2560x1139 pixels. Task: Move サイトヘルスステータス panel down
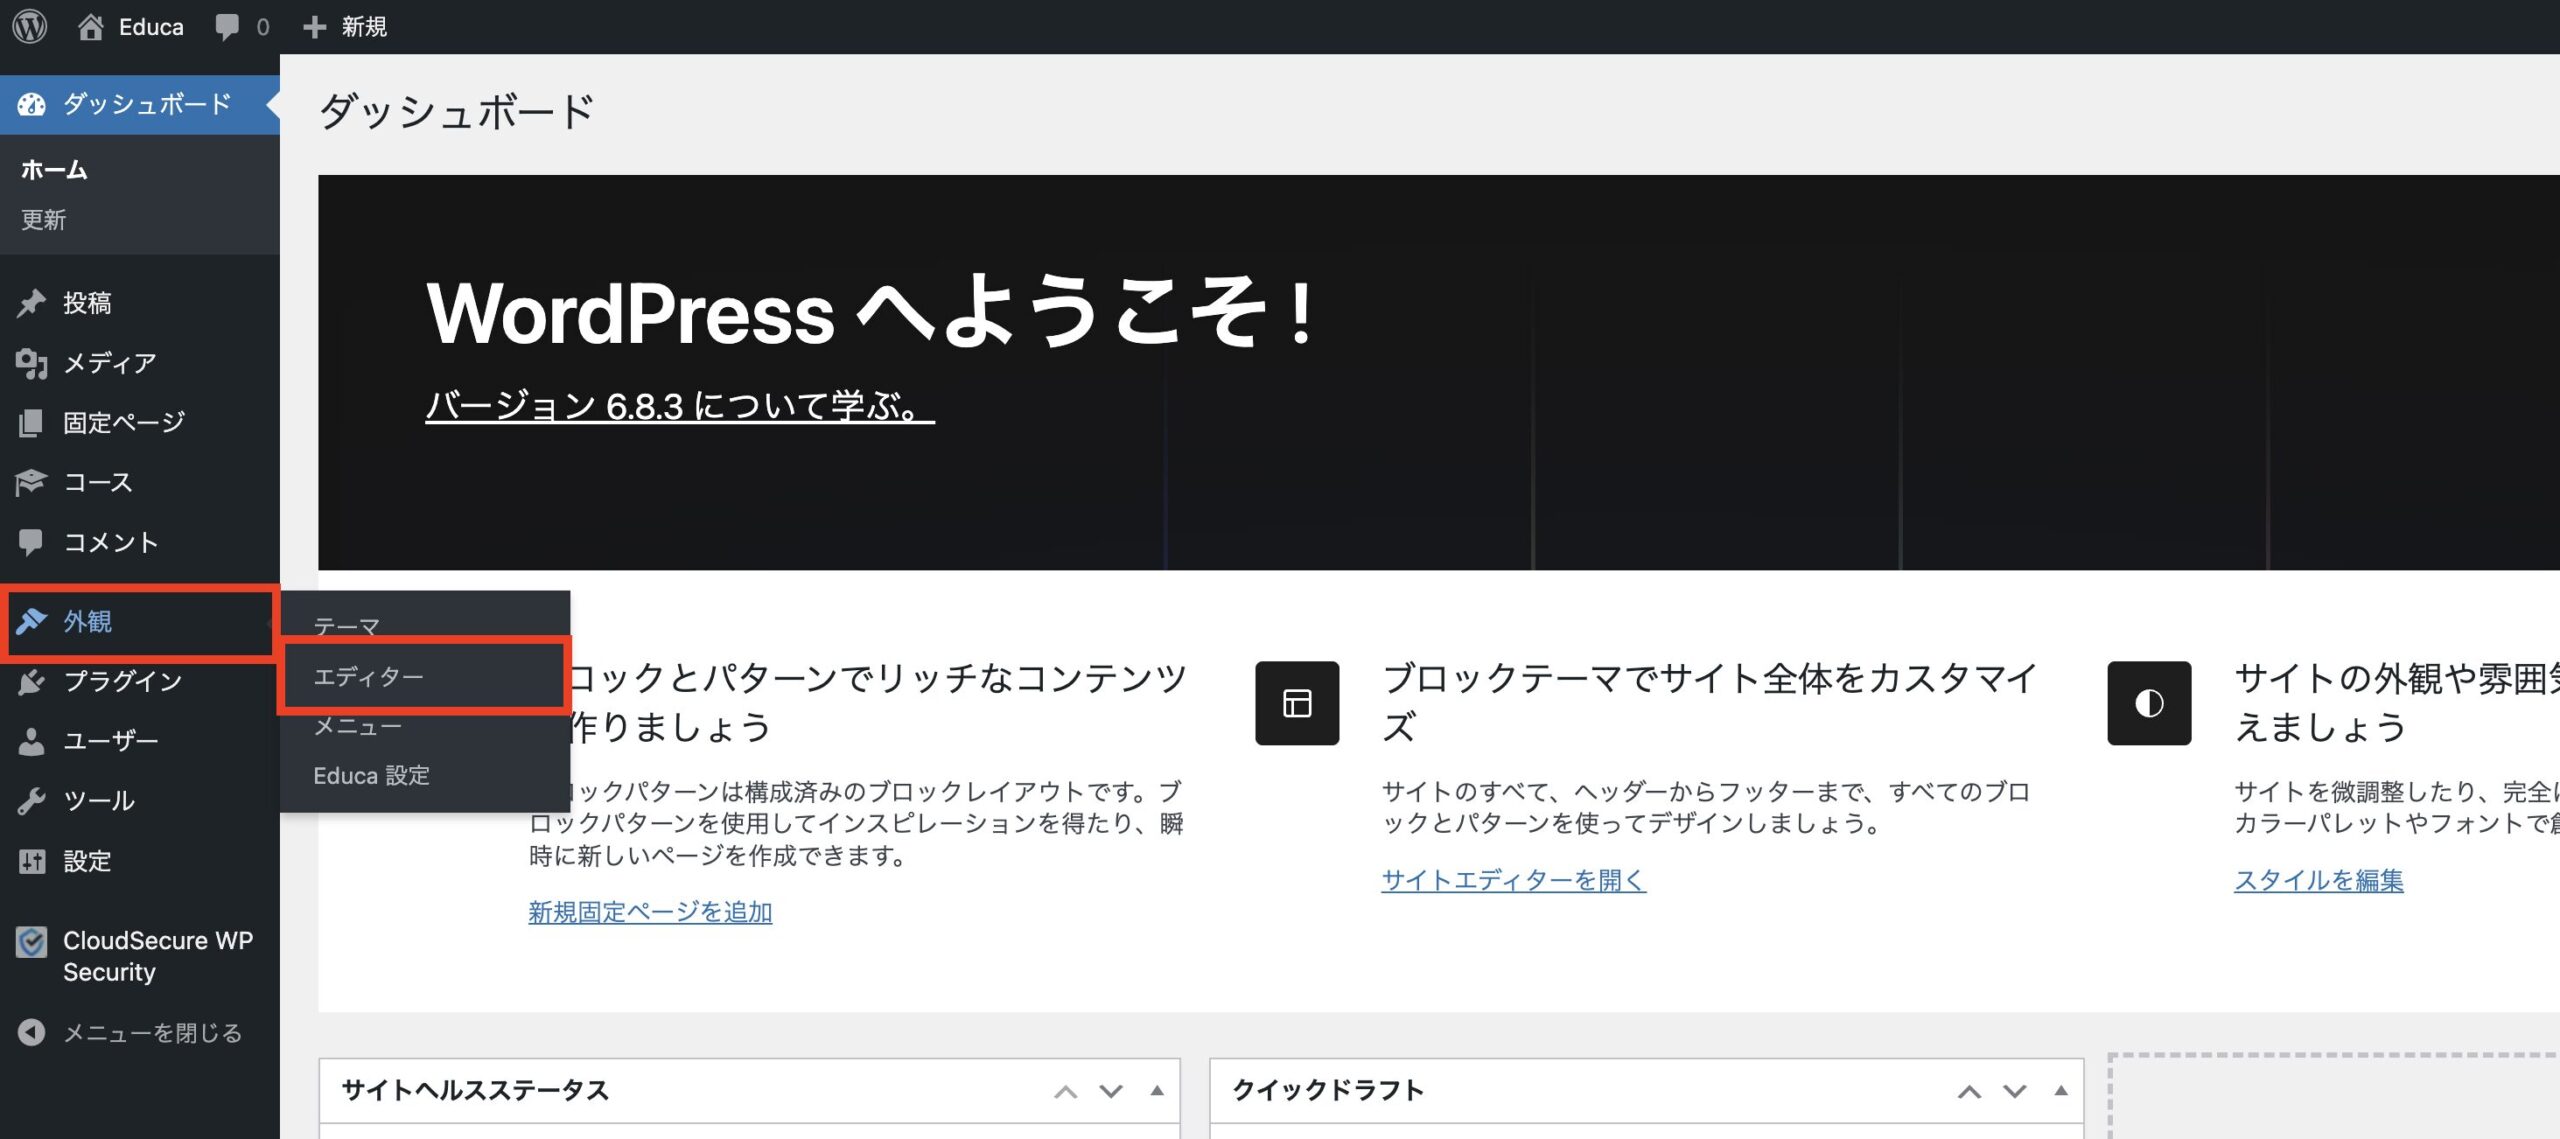pyautogui.click(x=1111, y=1091)
